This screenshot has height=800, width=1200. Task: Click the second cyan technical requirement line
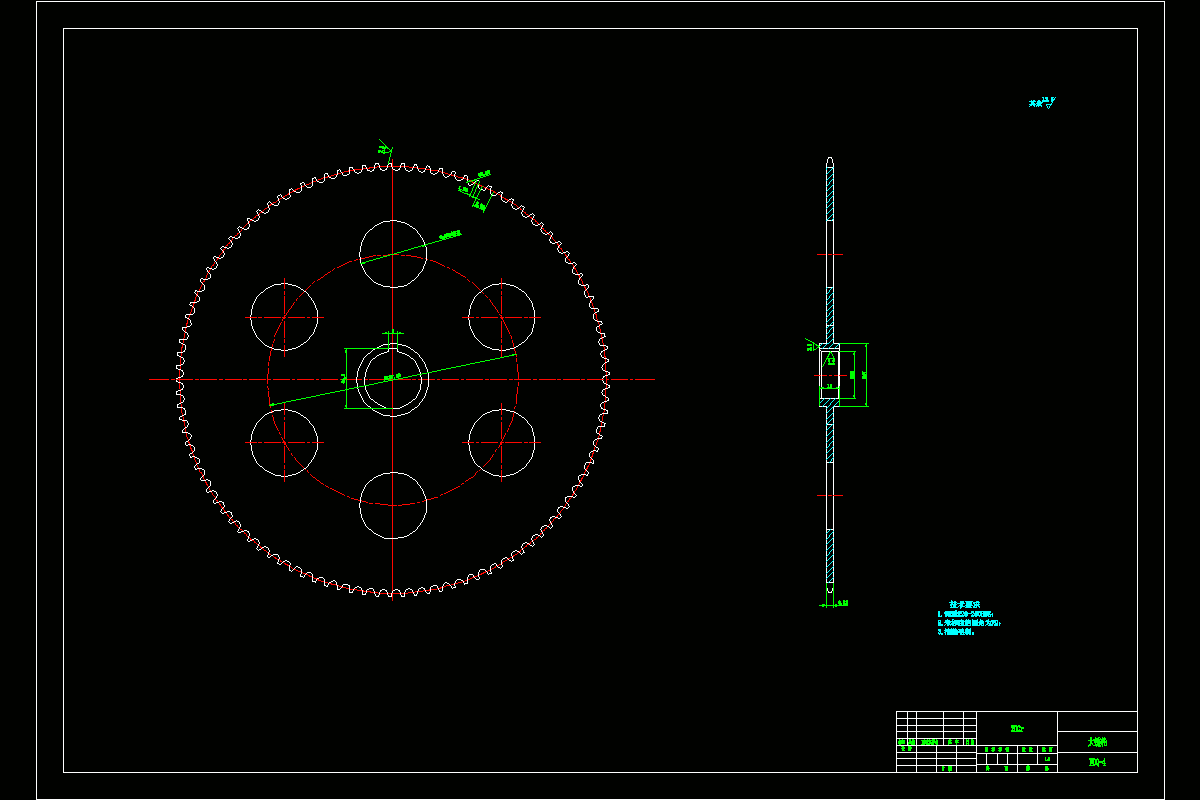tap(969, 623)
